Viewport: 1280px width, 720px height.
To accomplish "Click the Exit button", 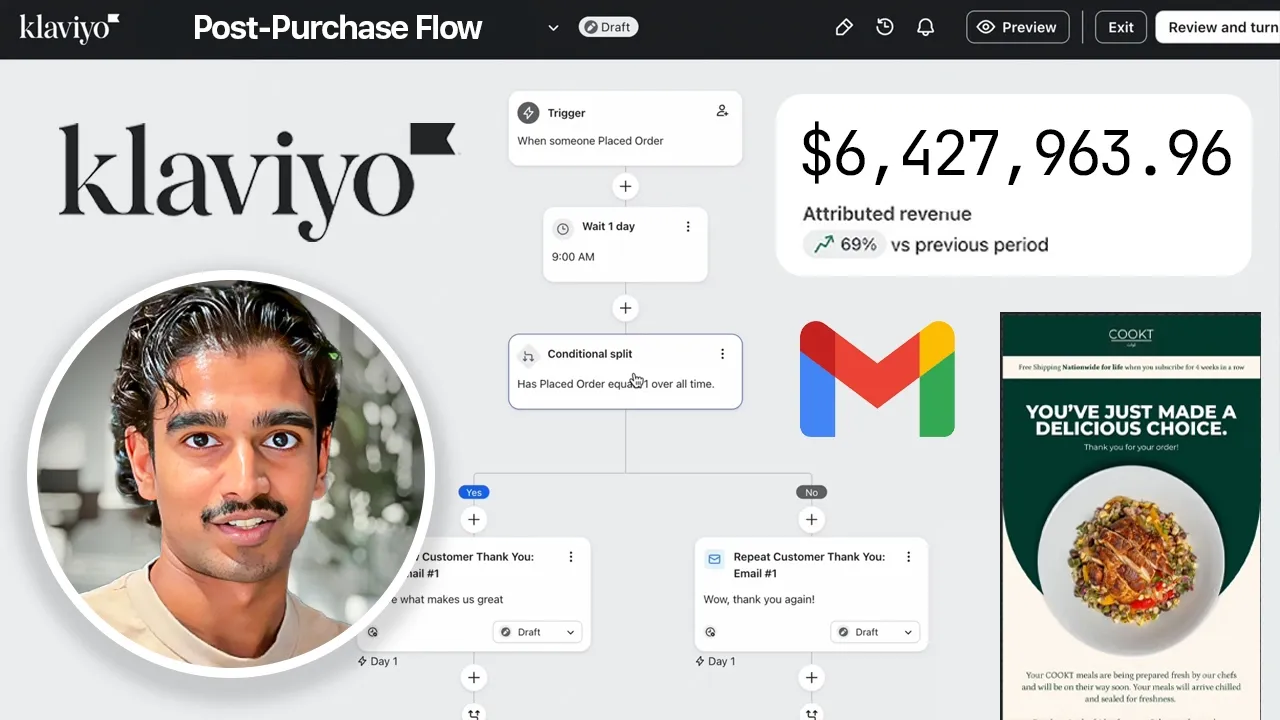I will (x=1121, y=27).
